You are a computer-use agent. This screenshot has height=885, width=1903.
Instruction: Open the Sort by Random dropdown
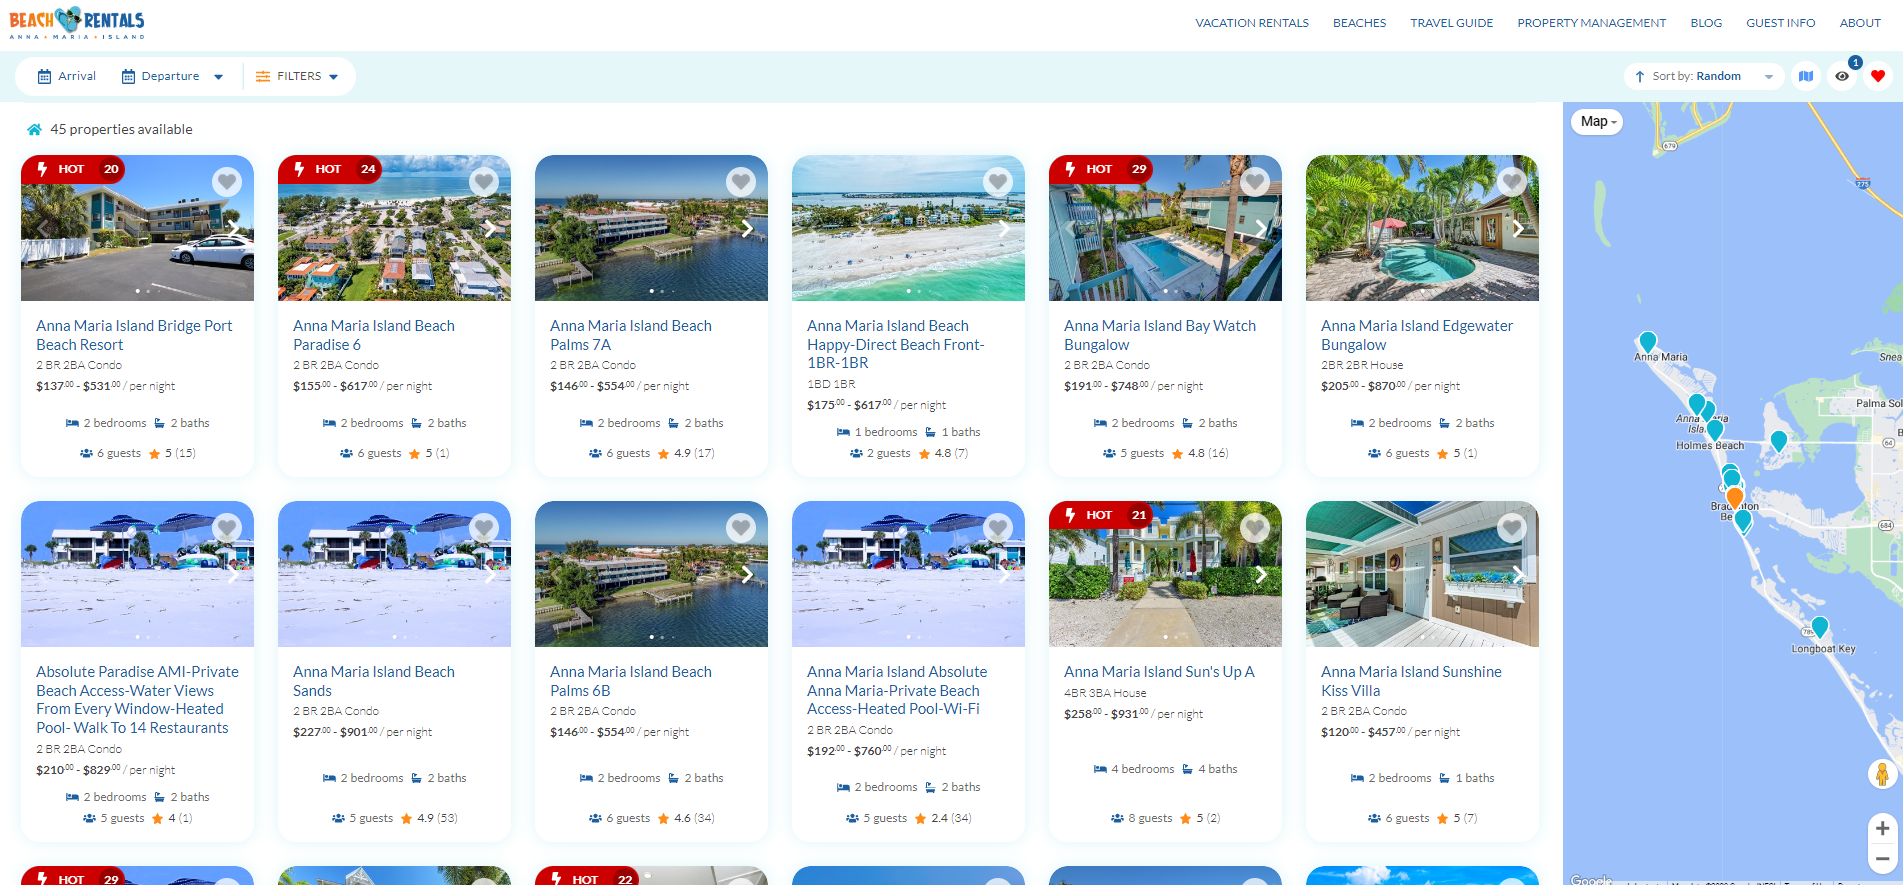(1704, 76)
